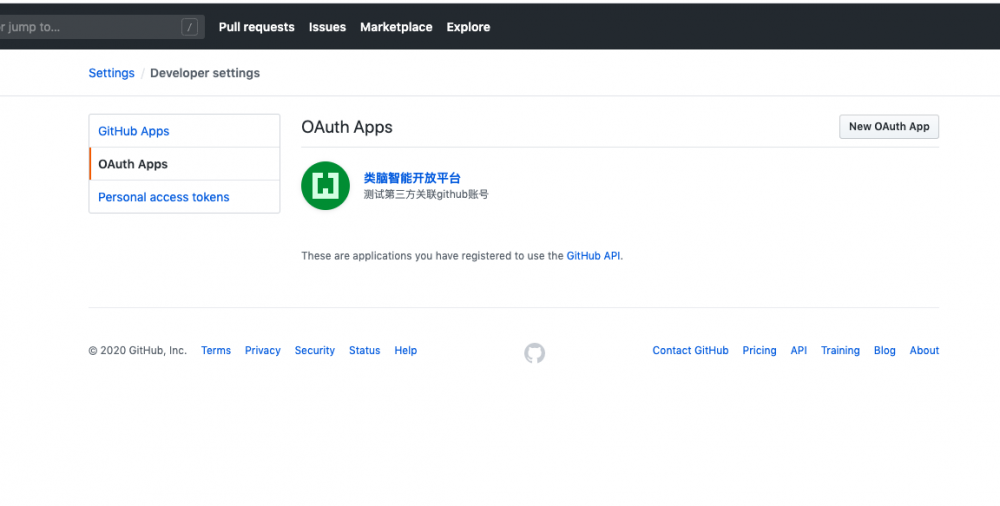The height and width of the screenshot is (506, 1000).
Task: Open the Terms footer link
Action: pyautogui.click(x=216, y=351)
